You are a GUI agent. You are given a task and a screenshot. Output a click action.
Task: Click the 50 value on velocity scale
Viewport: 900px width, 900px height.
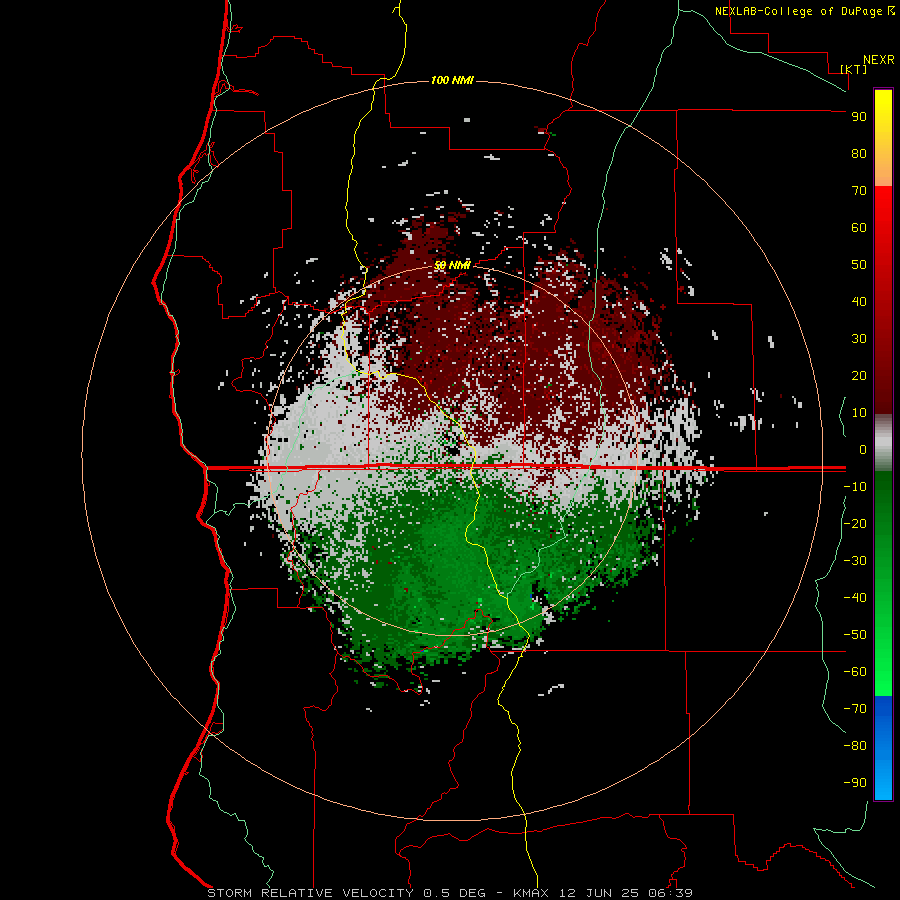(859, 265)
